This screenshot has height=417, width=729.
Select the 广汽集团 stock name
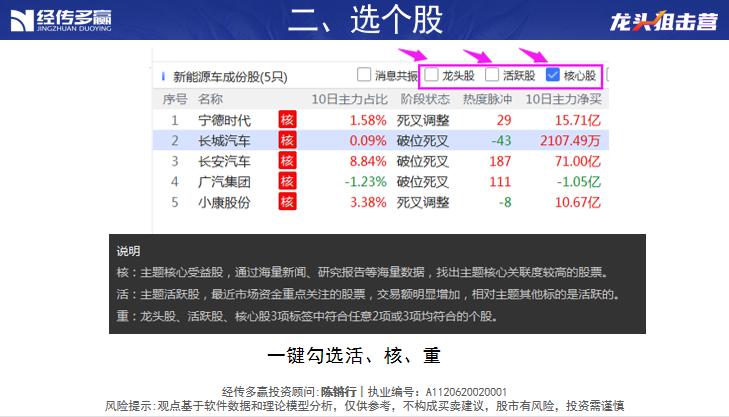(x=224, y=182)
